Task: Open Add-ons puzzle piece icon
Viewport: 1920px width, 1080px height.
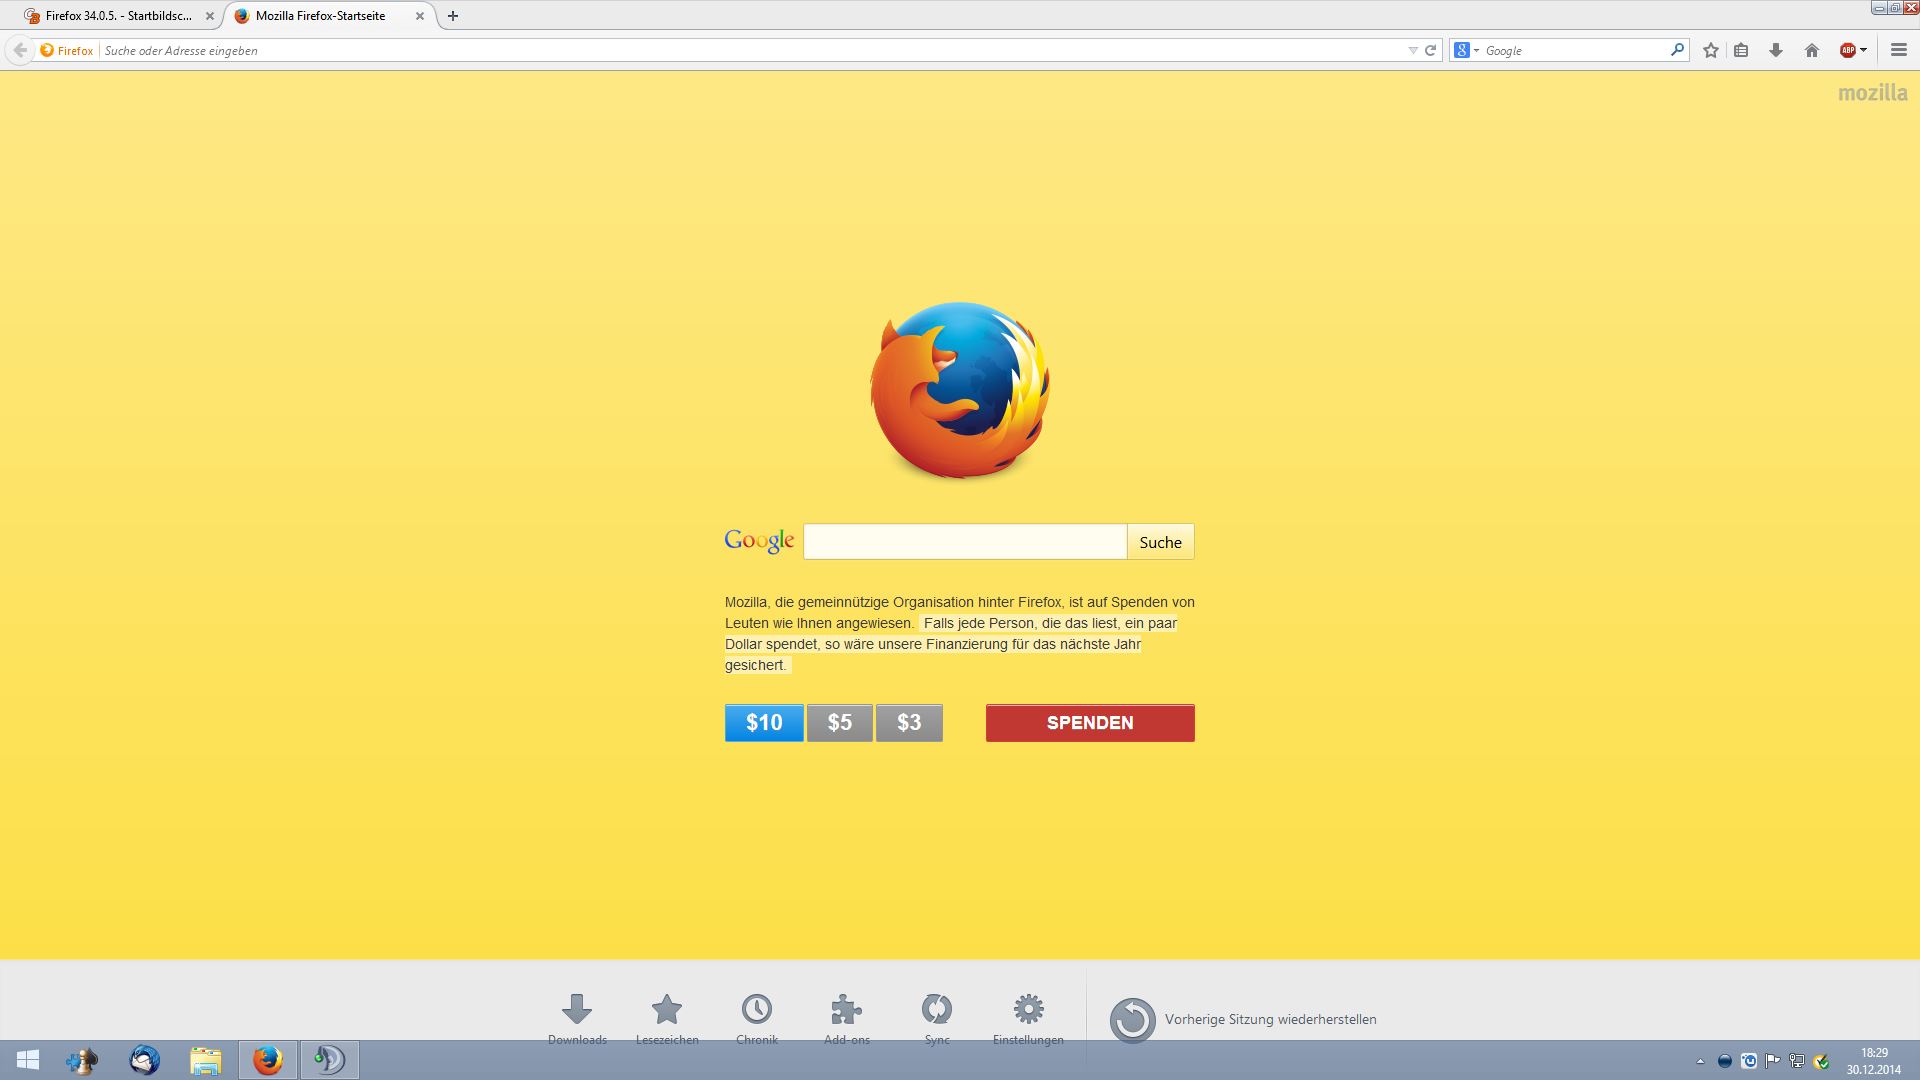Action: click(846, 1010)
